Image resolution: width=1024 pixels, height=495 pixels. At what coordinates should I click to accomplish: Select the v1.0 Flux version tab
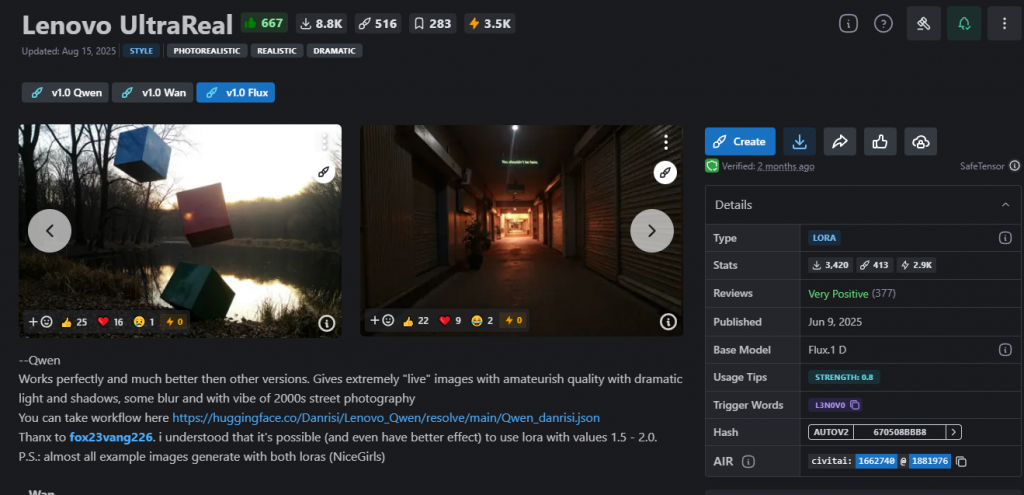pyautogui.click(x=236, y=93)
